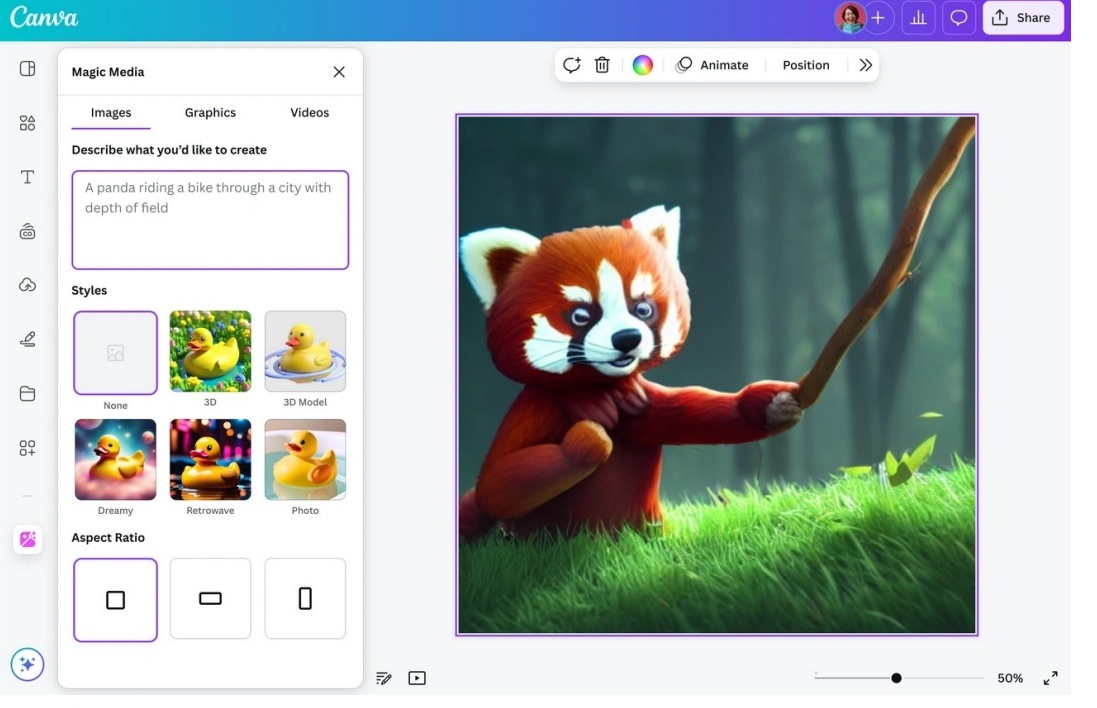The height and width of the screenshot is (708, 1097).
Task: Open the comments speech bubble icon
Action: pyautogui.click(x=958, y=18)
